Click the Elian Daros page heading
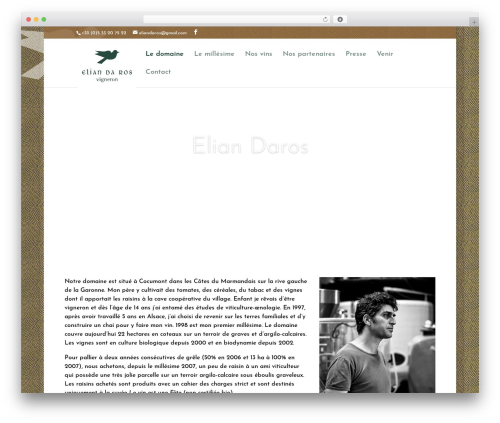This screenshot has height=423, width=500. click(250, 146)
